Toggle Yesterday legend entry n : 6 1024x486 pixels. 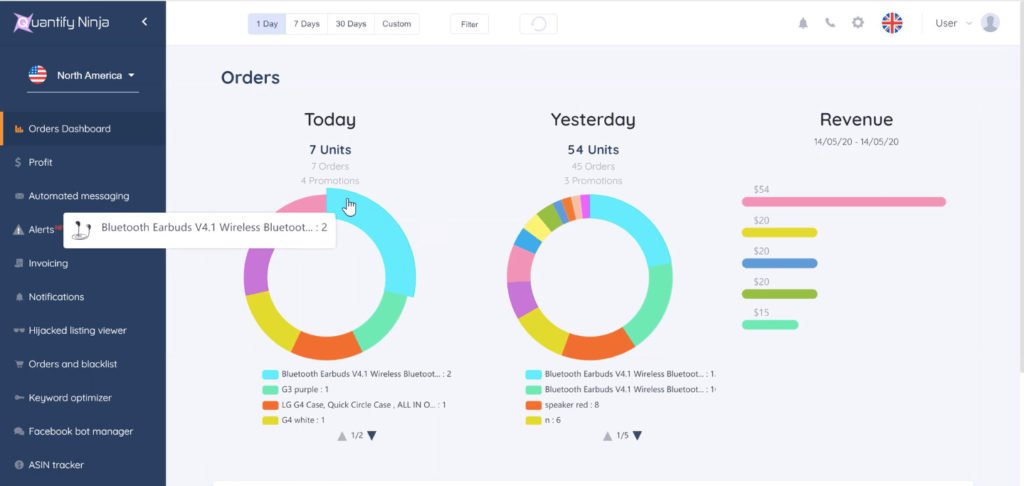click(x=543, y=420)
